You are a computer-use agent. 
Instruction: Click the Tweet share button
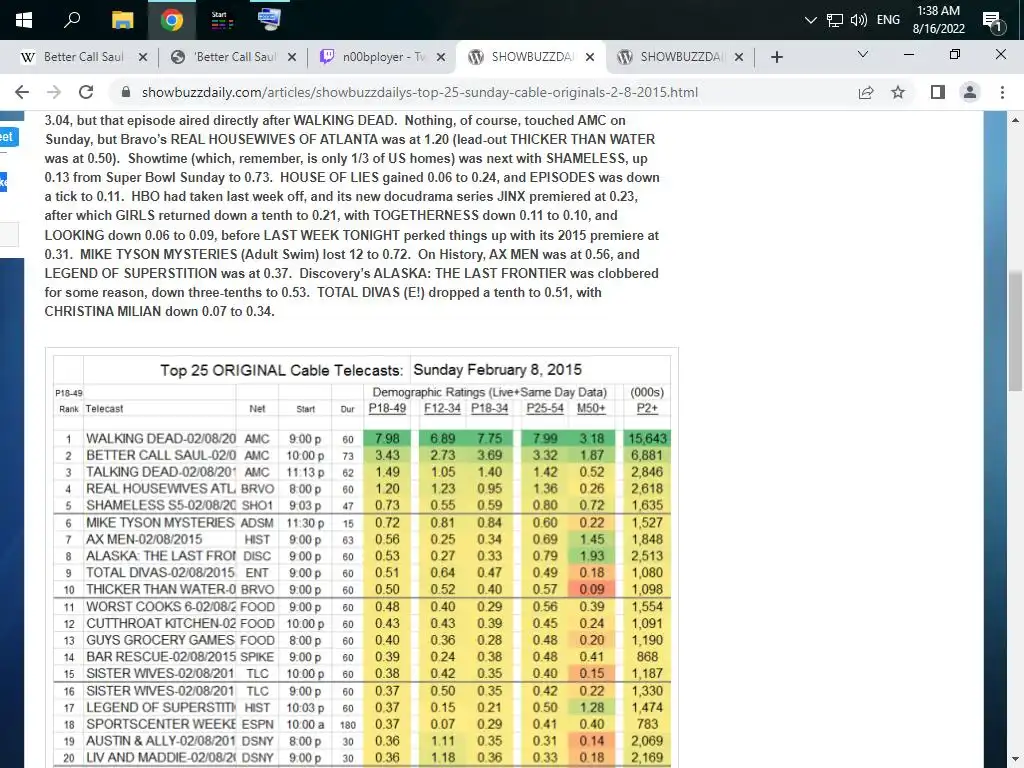click(x=8, y=137)
